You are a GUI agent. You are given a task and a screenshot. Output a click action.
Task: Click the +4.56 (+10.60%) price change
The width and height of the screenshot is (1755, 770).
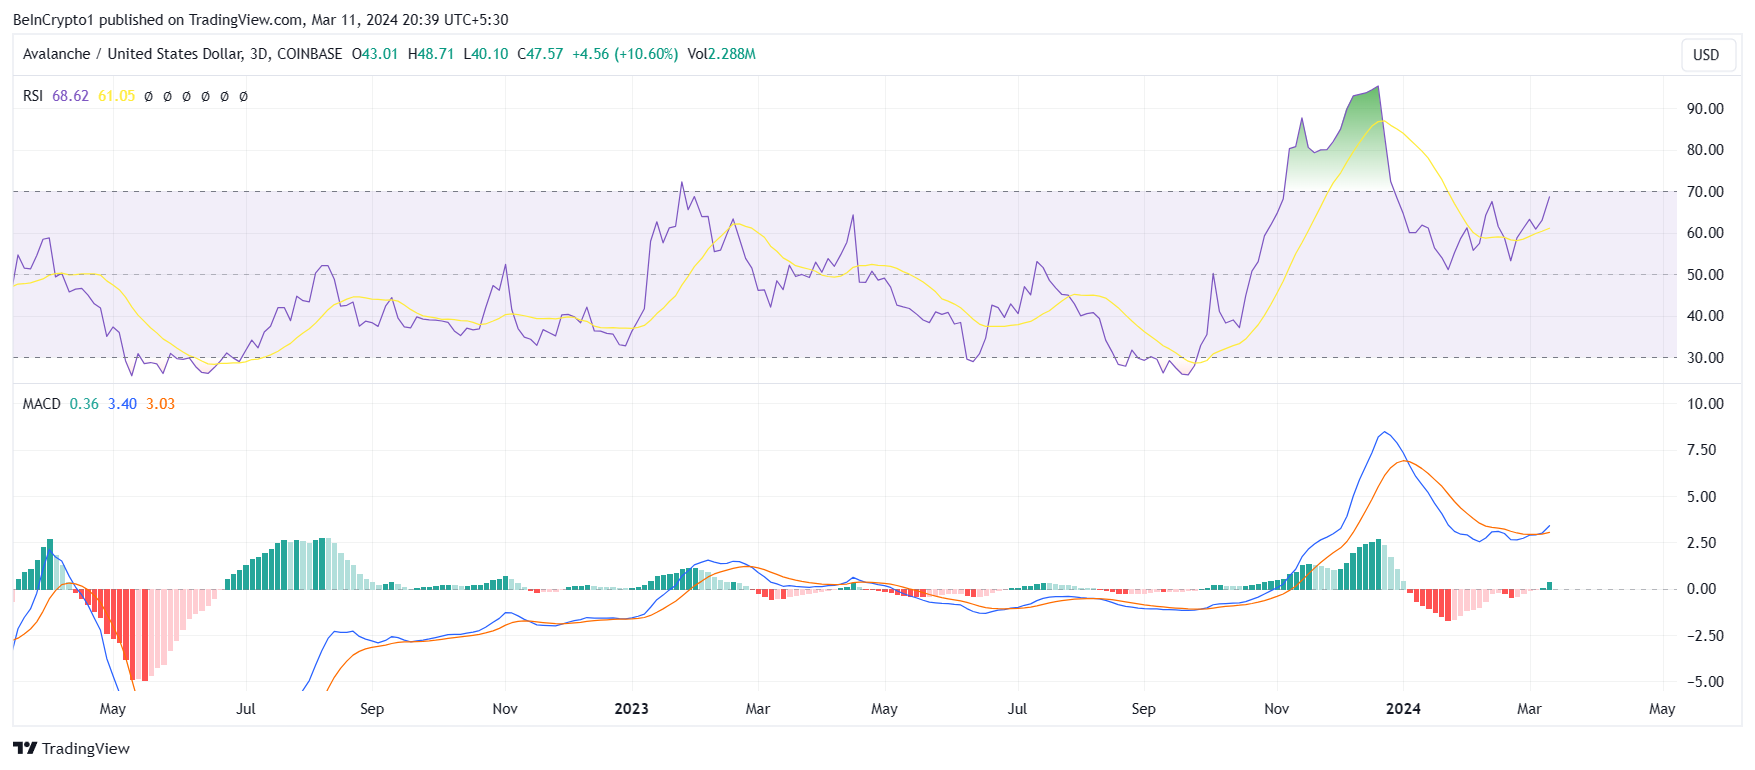[x=625, y=54]
